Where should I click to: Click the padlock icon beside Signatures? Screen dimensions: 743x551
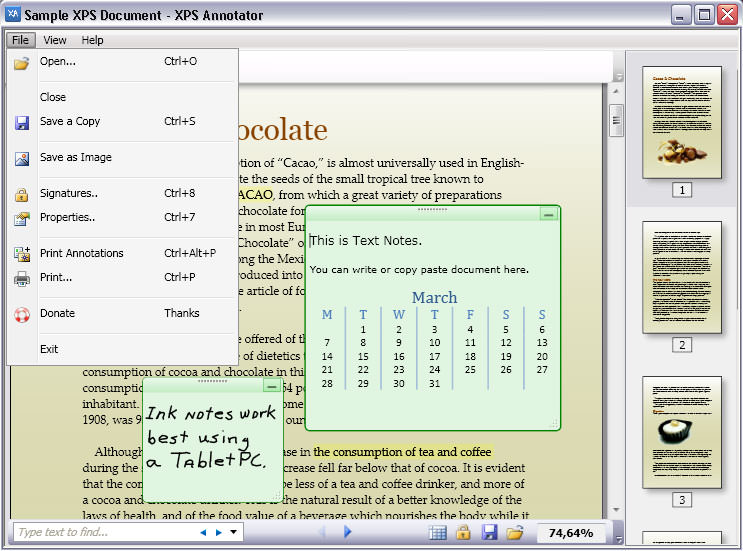tap(21, 194)
